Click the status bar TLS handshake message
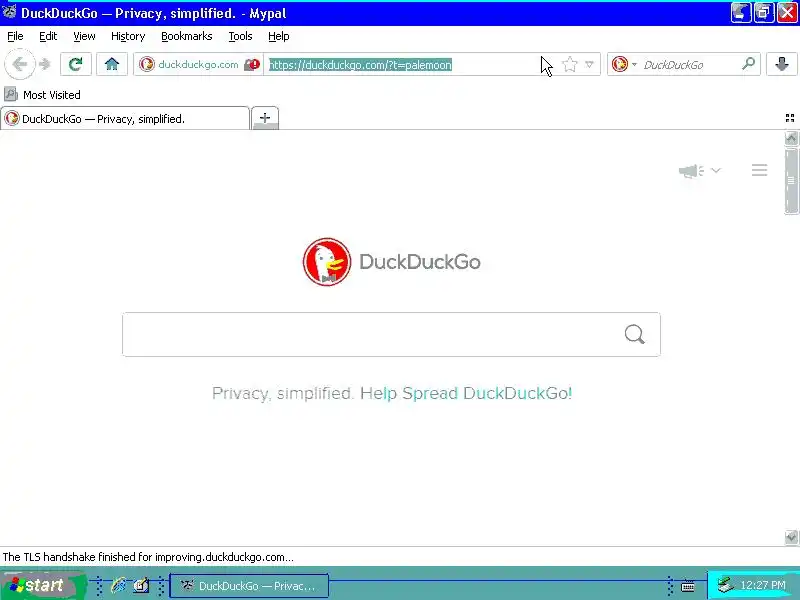800x600 pixels. tap(148, 557)
